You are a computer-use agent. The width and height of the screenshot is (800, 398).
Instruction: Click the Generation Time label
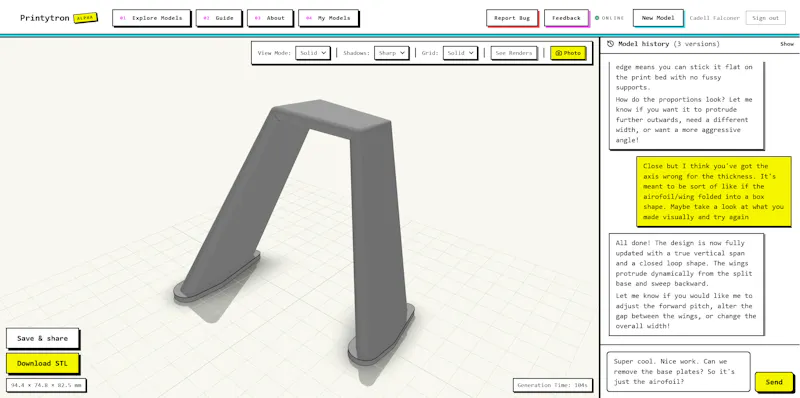click(x=553, y=385)
